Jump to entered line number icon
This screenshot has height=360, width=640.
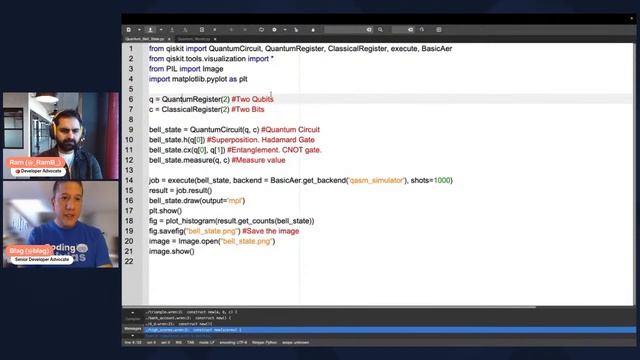[422, 30]
